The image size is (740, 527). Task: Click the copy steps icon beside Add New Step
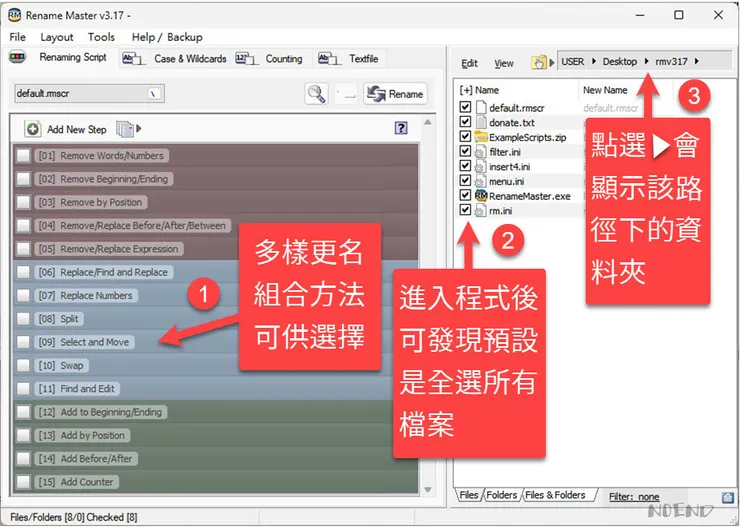(x=125, y=129)
